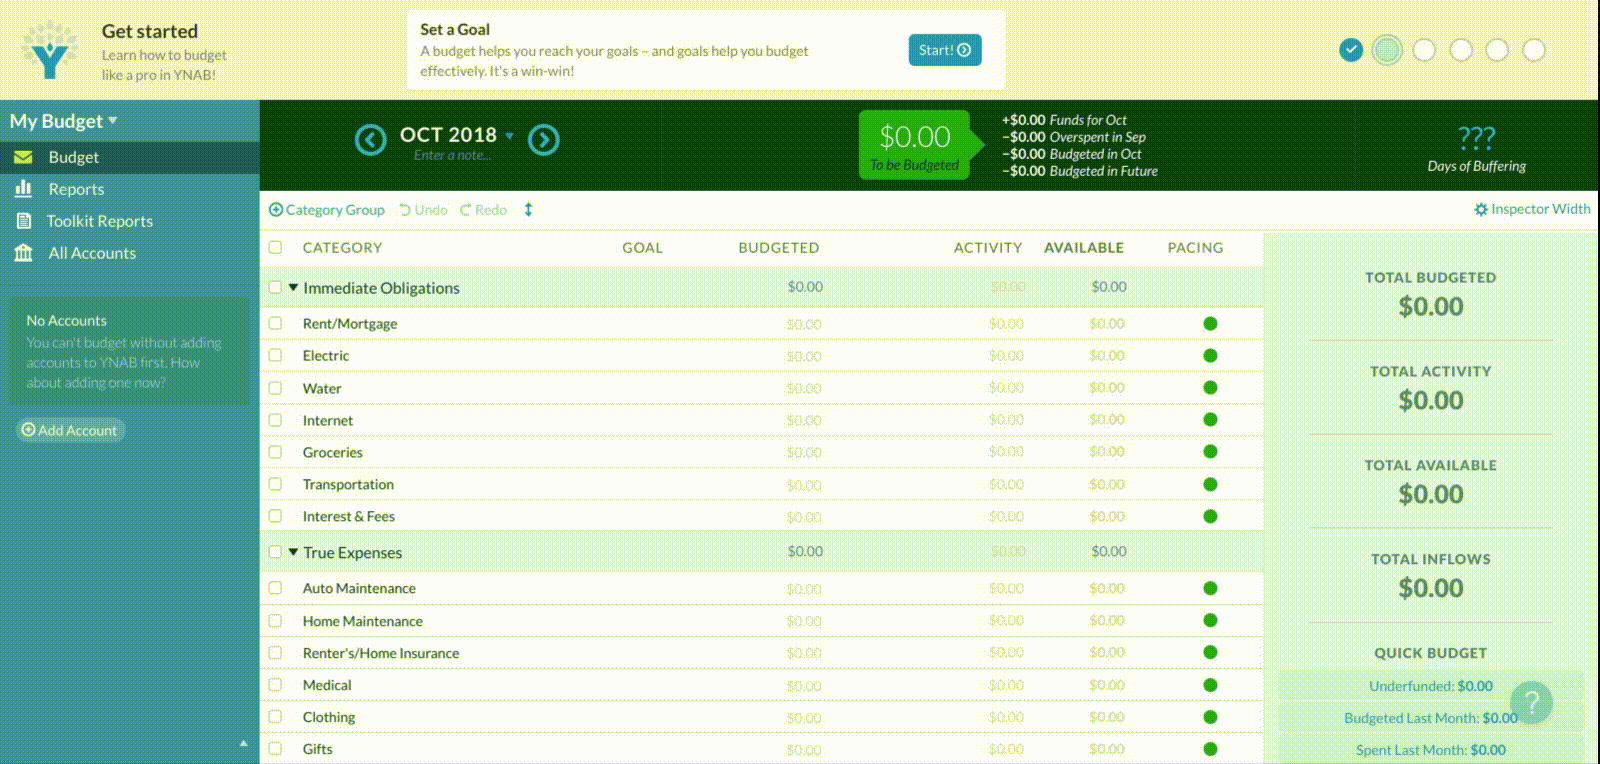Click the Reports bar chart icon
The width and height of the screenshot is (1600, 764).
24,189
